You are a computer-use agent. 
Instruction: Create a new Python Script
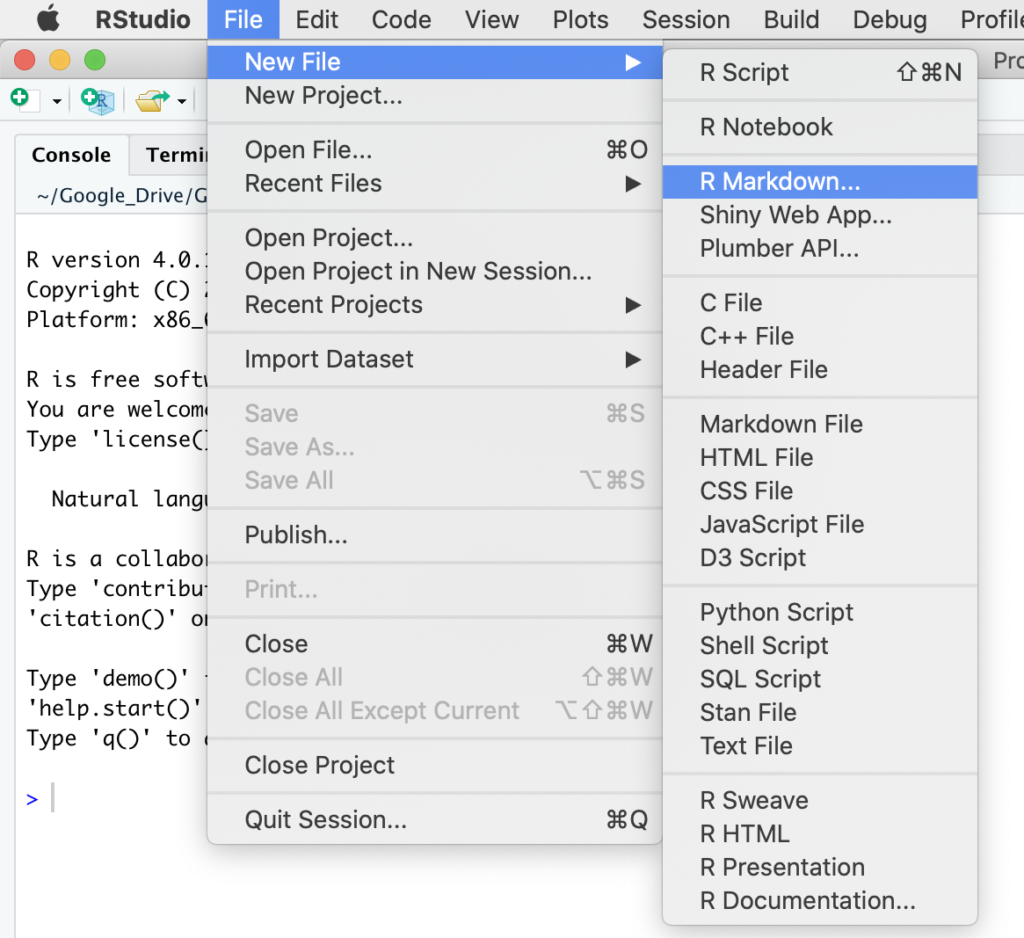click(820, 613)
